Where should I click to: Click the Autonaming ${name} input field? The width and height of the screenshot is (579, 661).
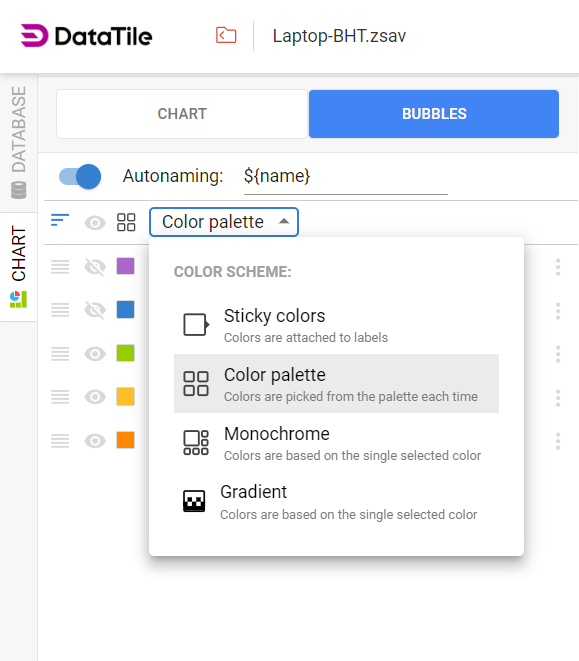[346, 177]
